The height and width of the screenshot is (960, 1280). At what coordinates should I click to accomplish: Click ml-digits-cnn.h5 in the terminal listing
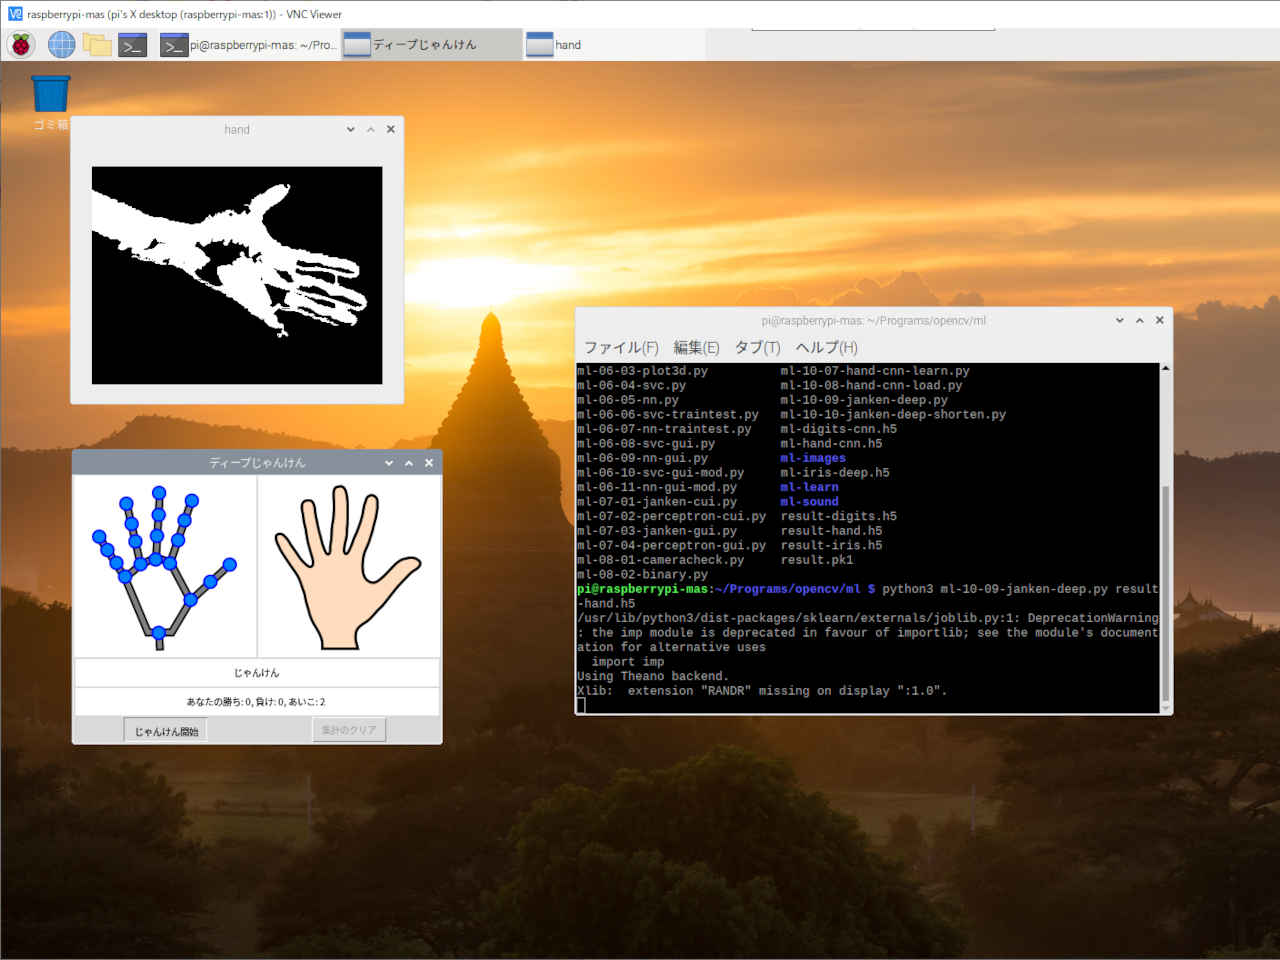point(838,429)
